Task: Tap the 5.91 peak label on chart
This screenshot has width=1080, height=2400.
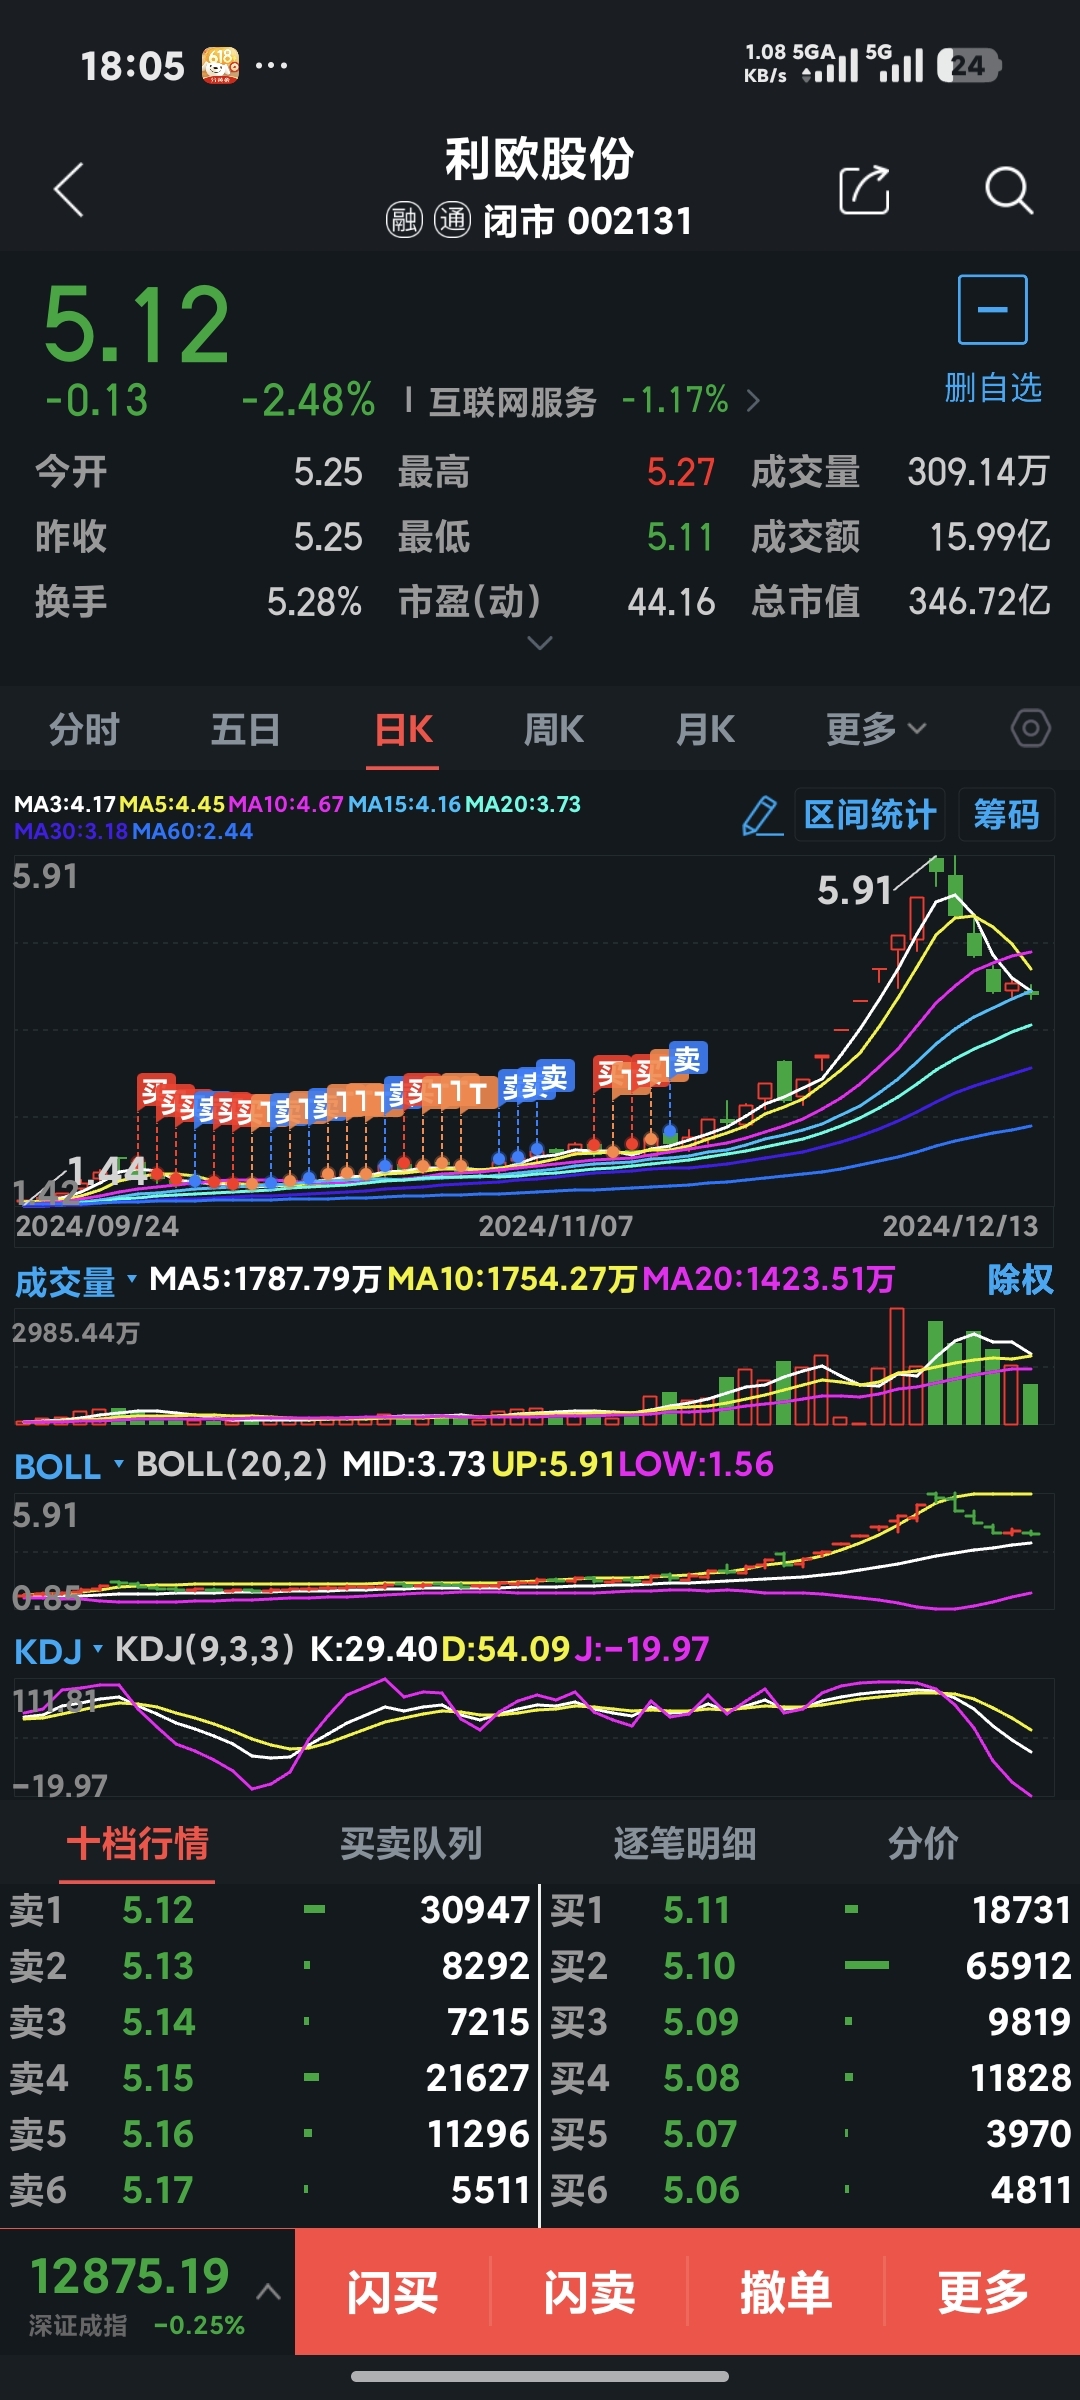Action: click(x=854, y=890)
